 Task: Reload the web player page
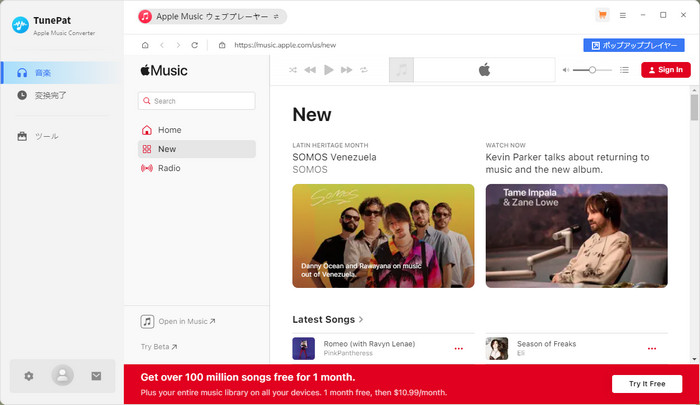point(194,45)
